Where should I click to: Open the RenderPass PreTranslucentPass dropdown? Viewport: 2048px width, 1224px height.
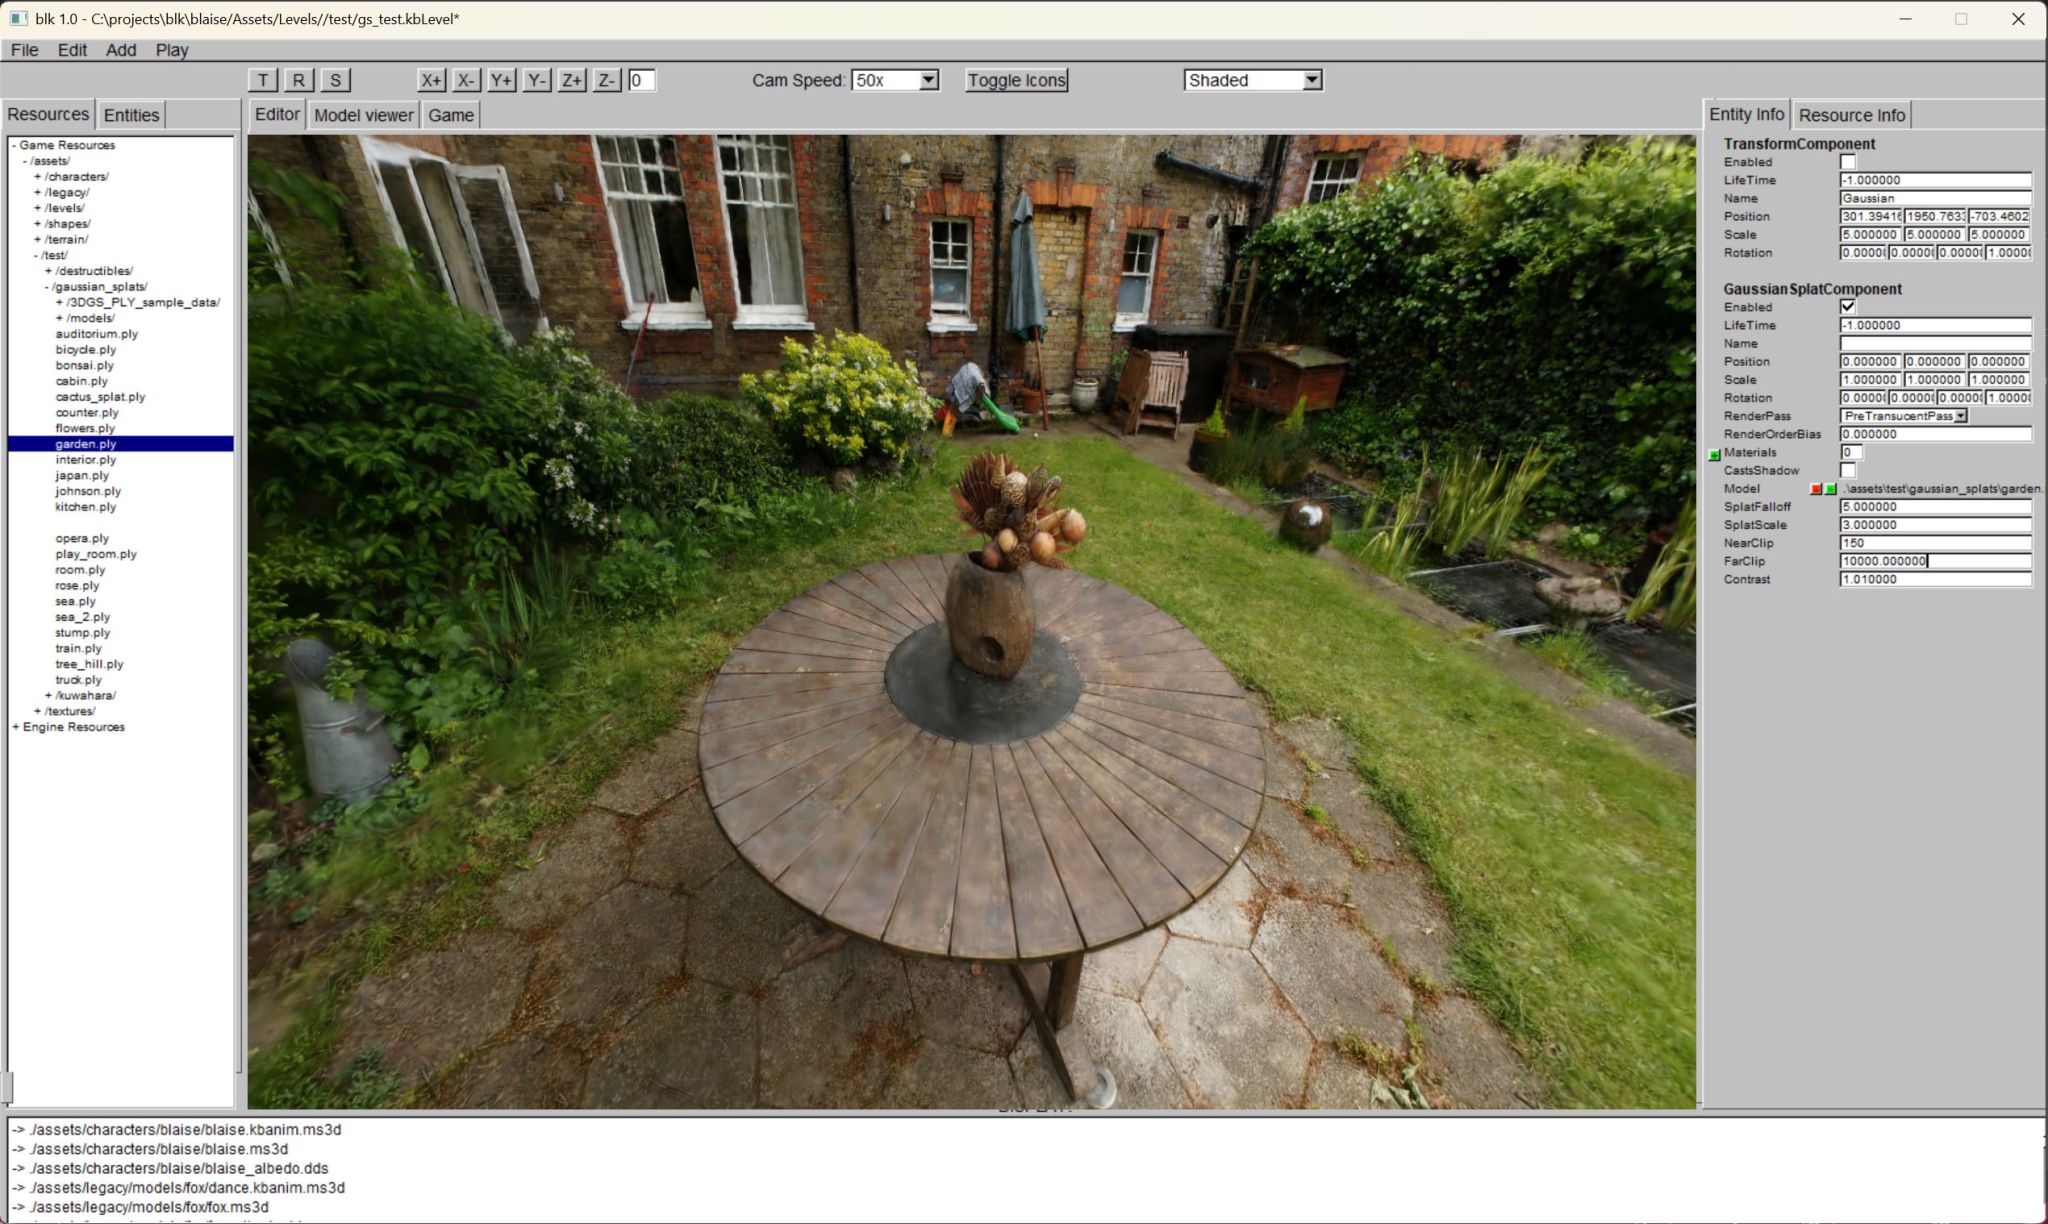[x=1960, y=416]
